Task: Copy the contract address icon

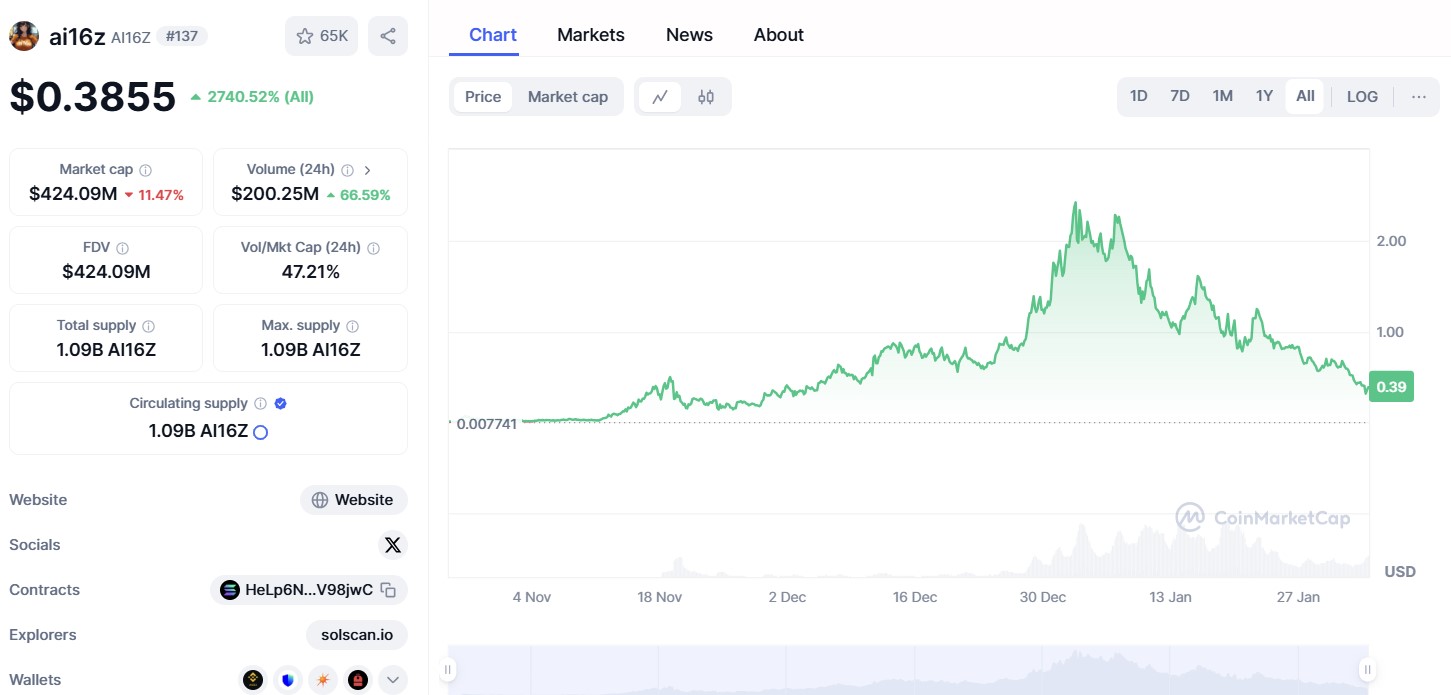Action: tap(389, 590)
